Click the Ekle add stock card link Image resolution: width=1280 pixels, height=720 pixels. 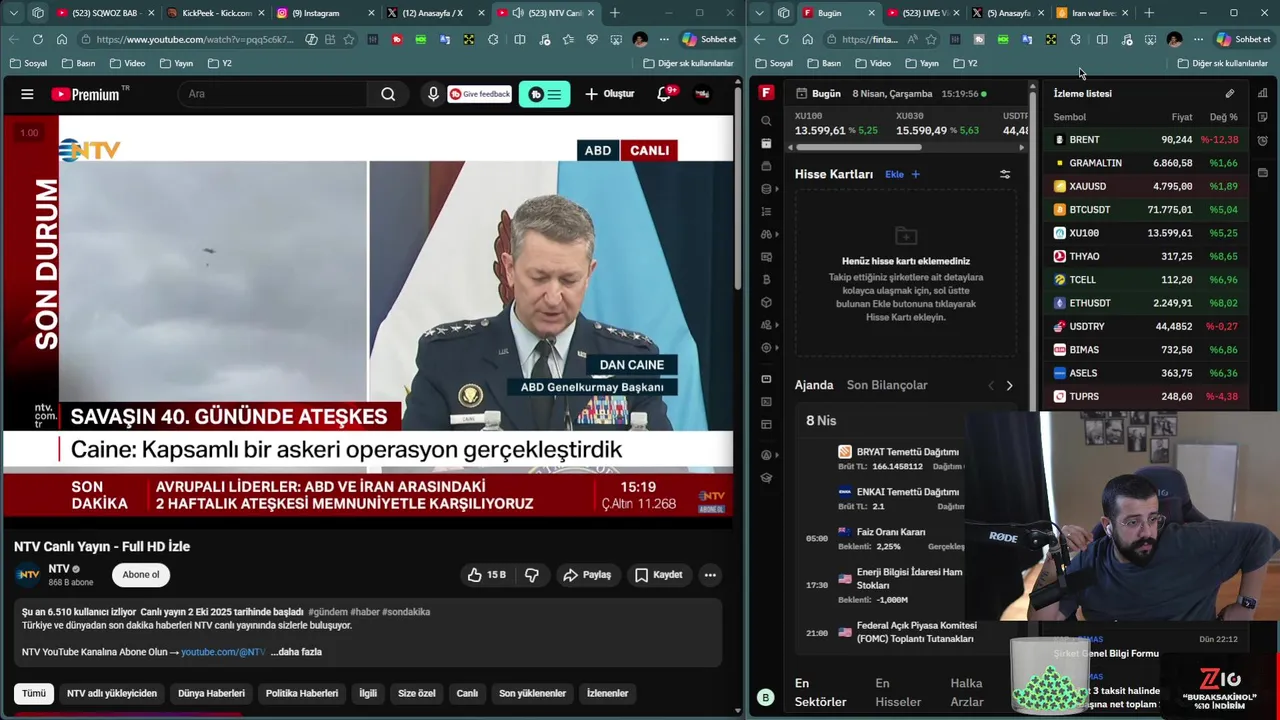(902, 174)
